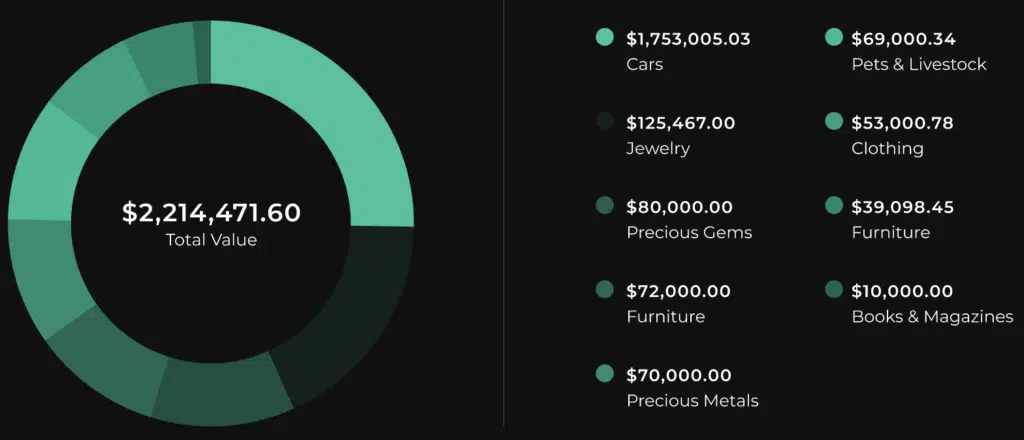Click the Books & Magazines color dot
1024x440 pixels.
[833, 290]
